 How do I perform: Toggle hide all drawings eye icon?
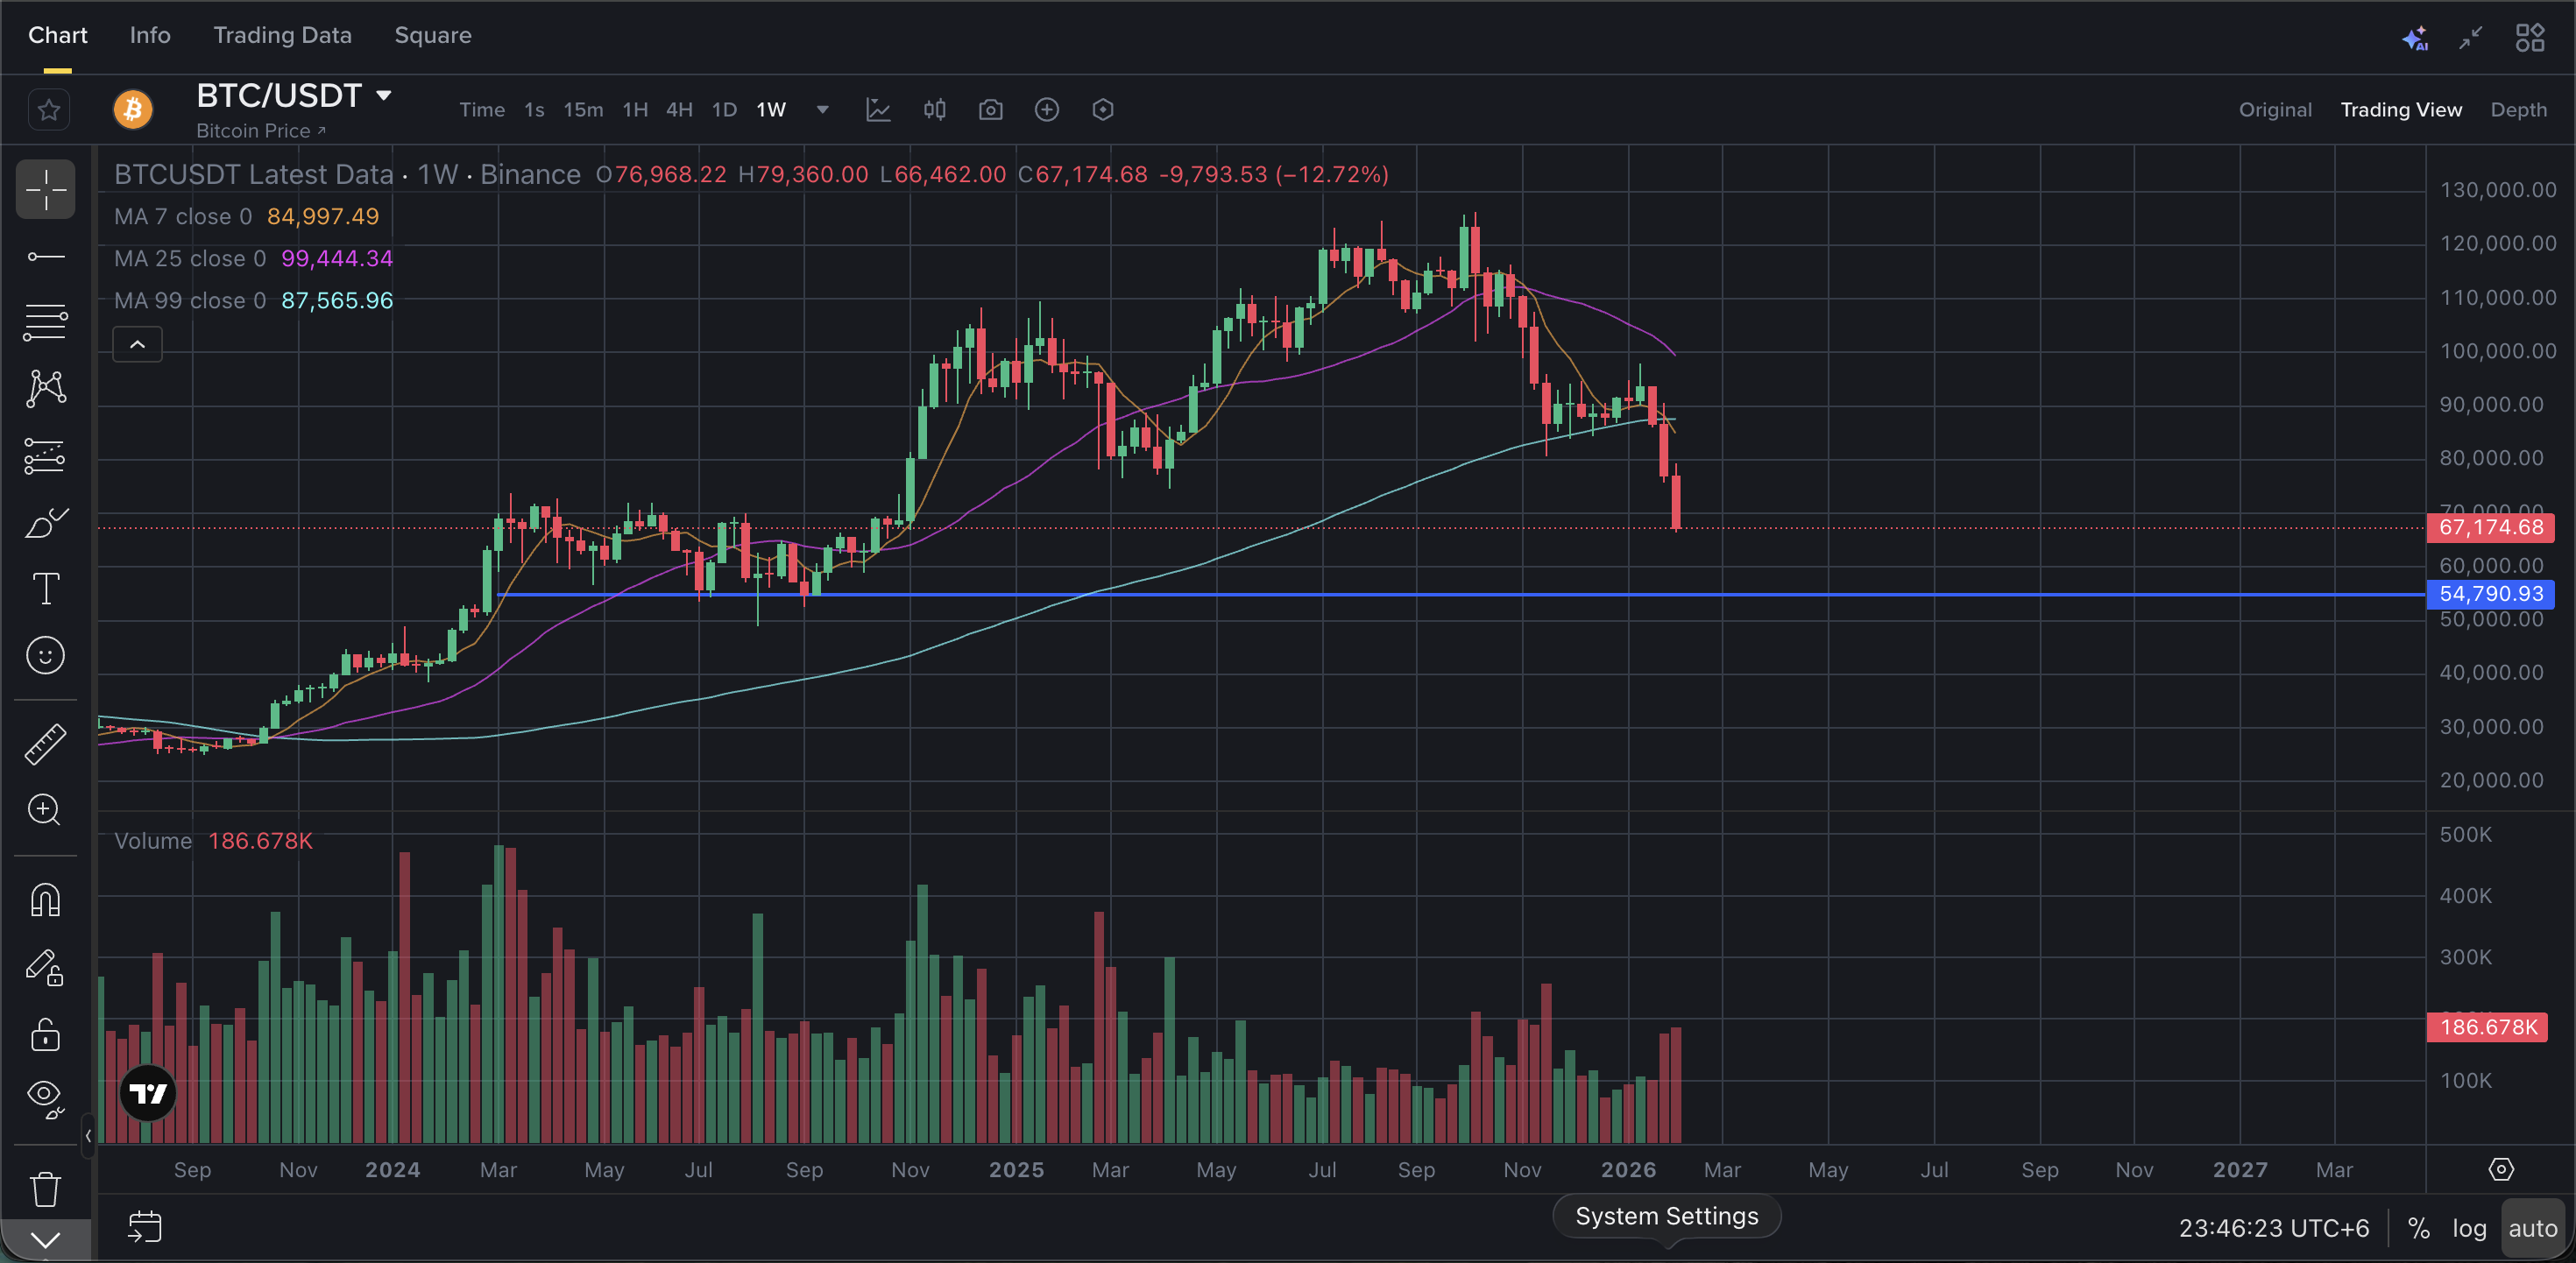tap(45, 1096)
